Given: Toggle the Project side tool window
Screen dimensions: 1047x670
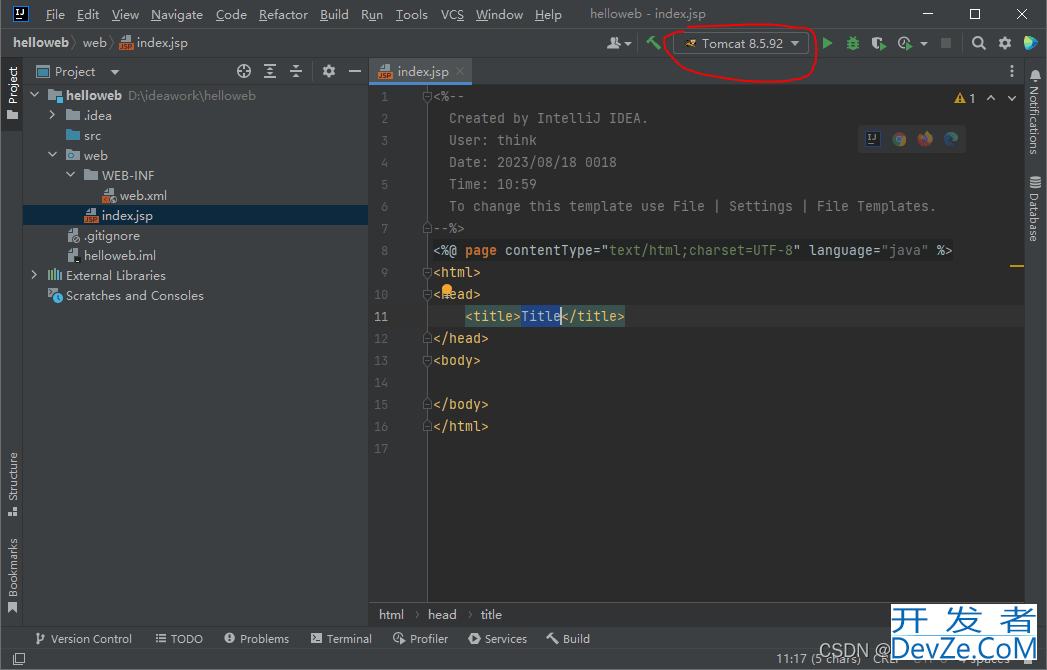Looking at the screenshot, I should click(x=12, y=94).
